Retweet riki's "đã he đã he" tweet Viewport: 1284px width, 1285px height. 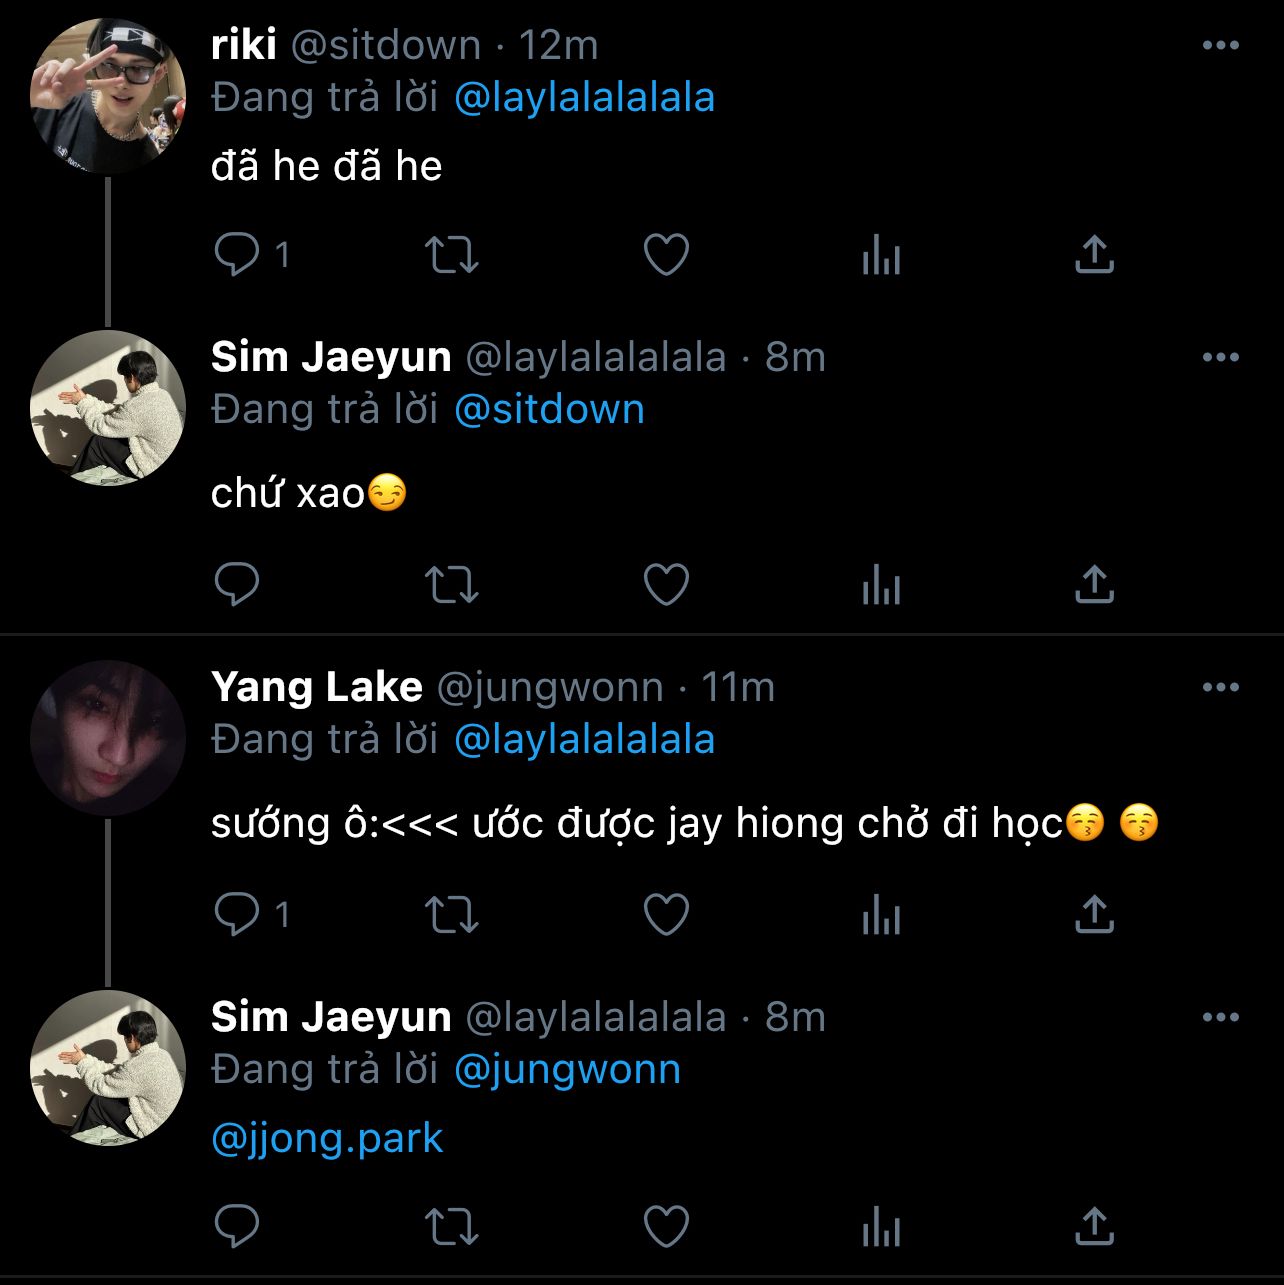(452, 254)
